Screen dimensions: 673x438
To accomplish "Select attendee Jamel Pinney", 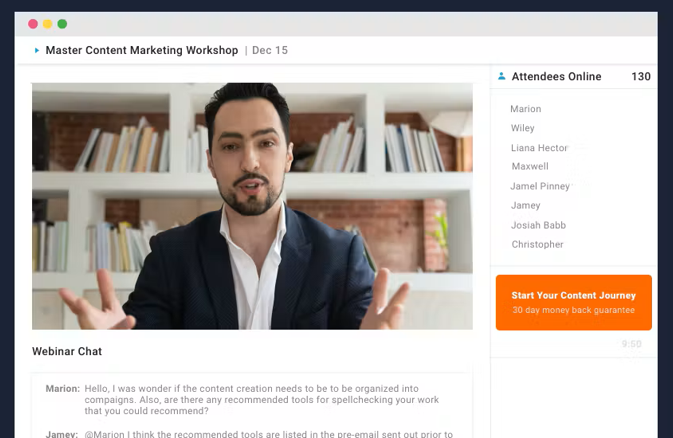I will (x=540, y=186).
